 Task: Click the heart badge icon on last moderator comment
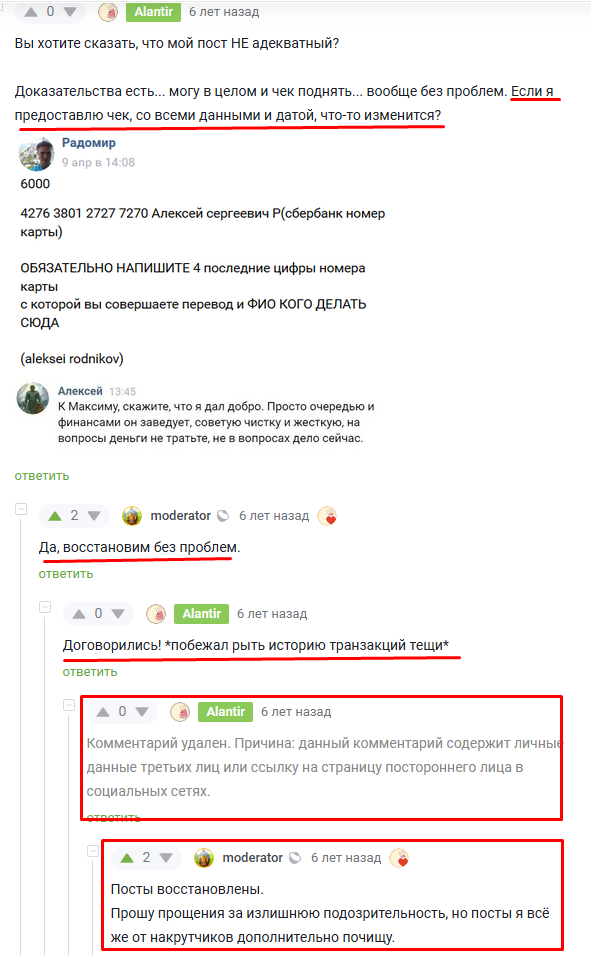(x=400, y=858)
